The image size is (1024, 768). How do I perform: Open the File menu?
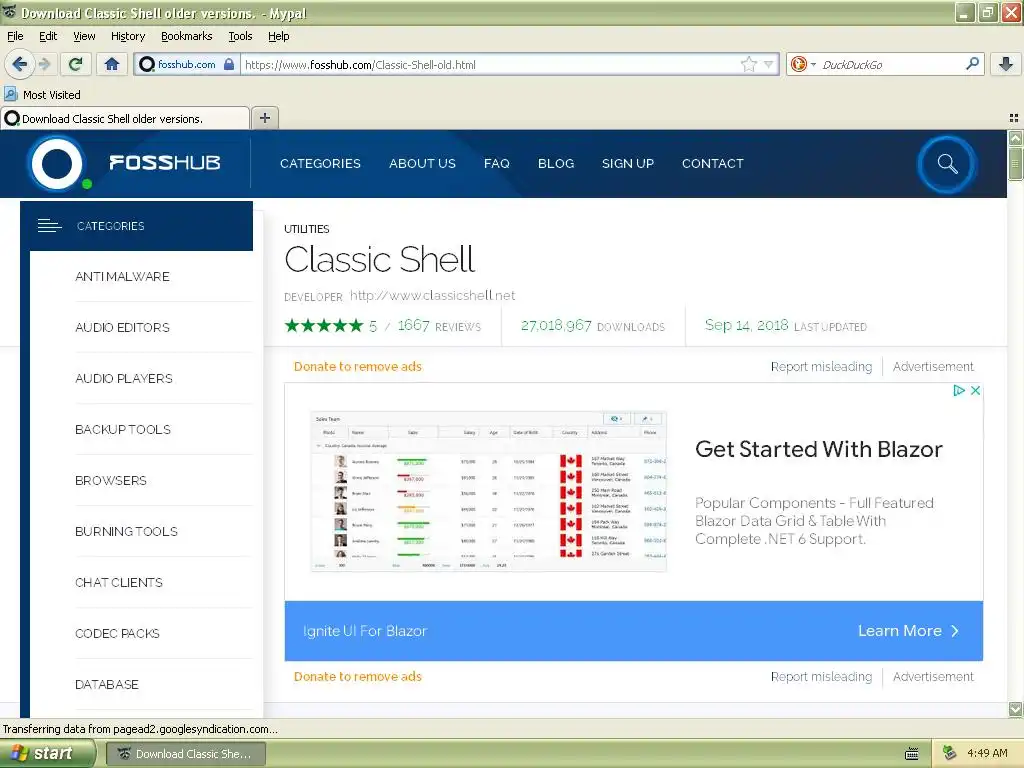[15, 36]
